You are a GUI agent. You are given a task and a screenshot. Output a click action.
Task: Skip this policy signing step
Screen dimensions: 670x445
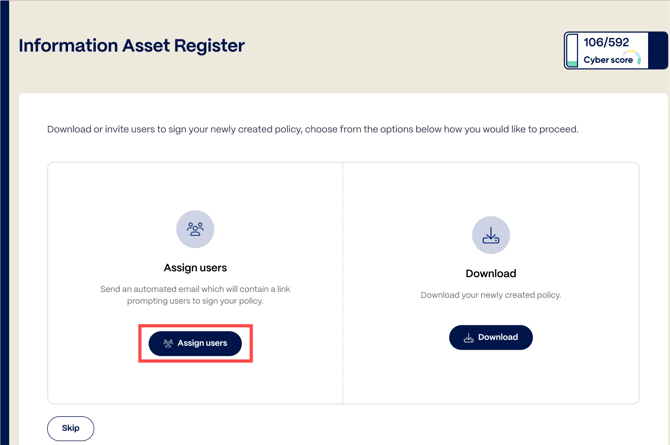point(70,428)
